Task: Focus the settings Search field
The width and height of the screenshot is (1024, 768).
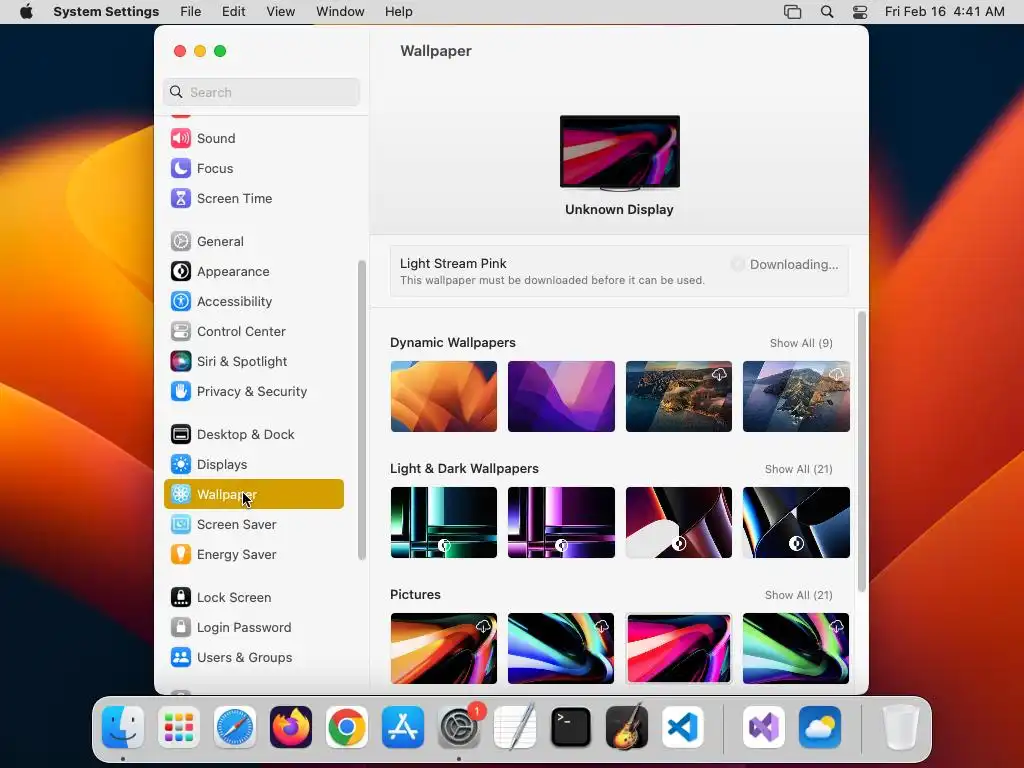Action: (261, 92)
